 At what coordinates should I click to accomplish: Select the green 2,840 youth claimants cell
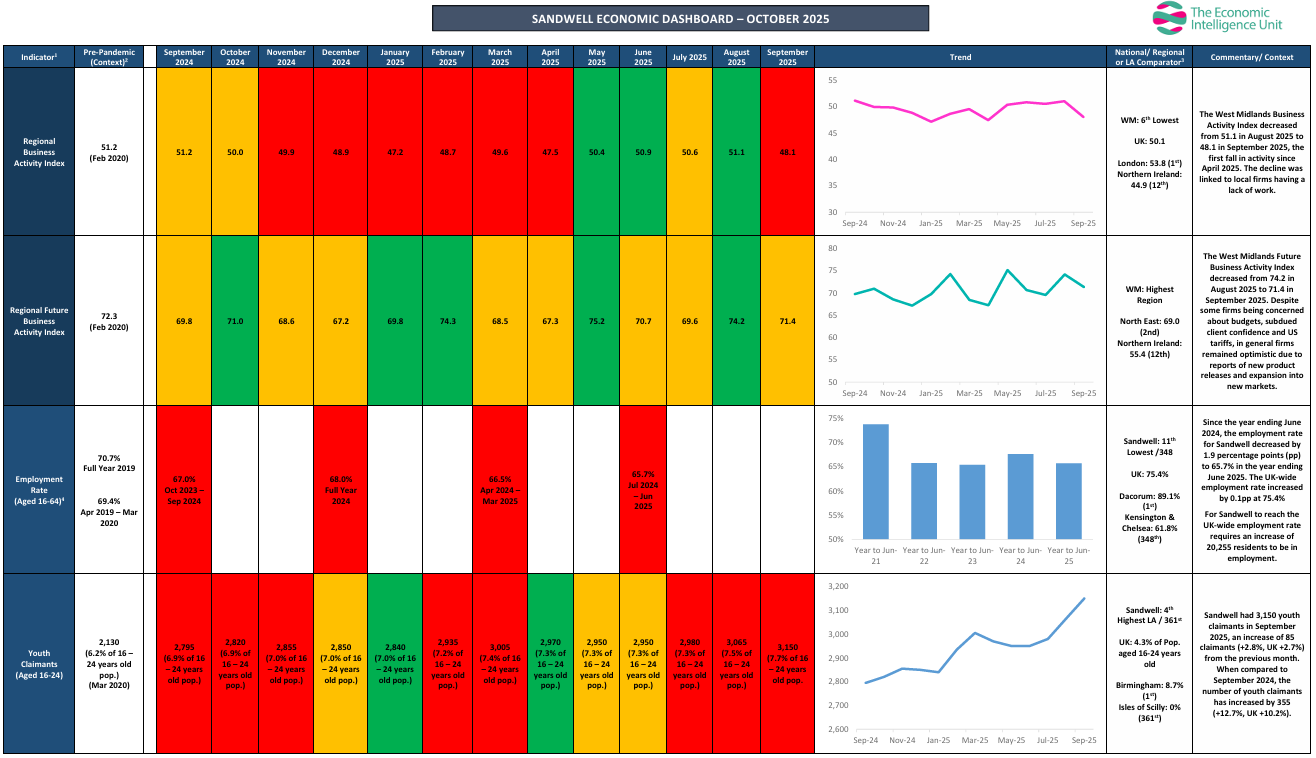coord(393,663)
